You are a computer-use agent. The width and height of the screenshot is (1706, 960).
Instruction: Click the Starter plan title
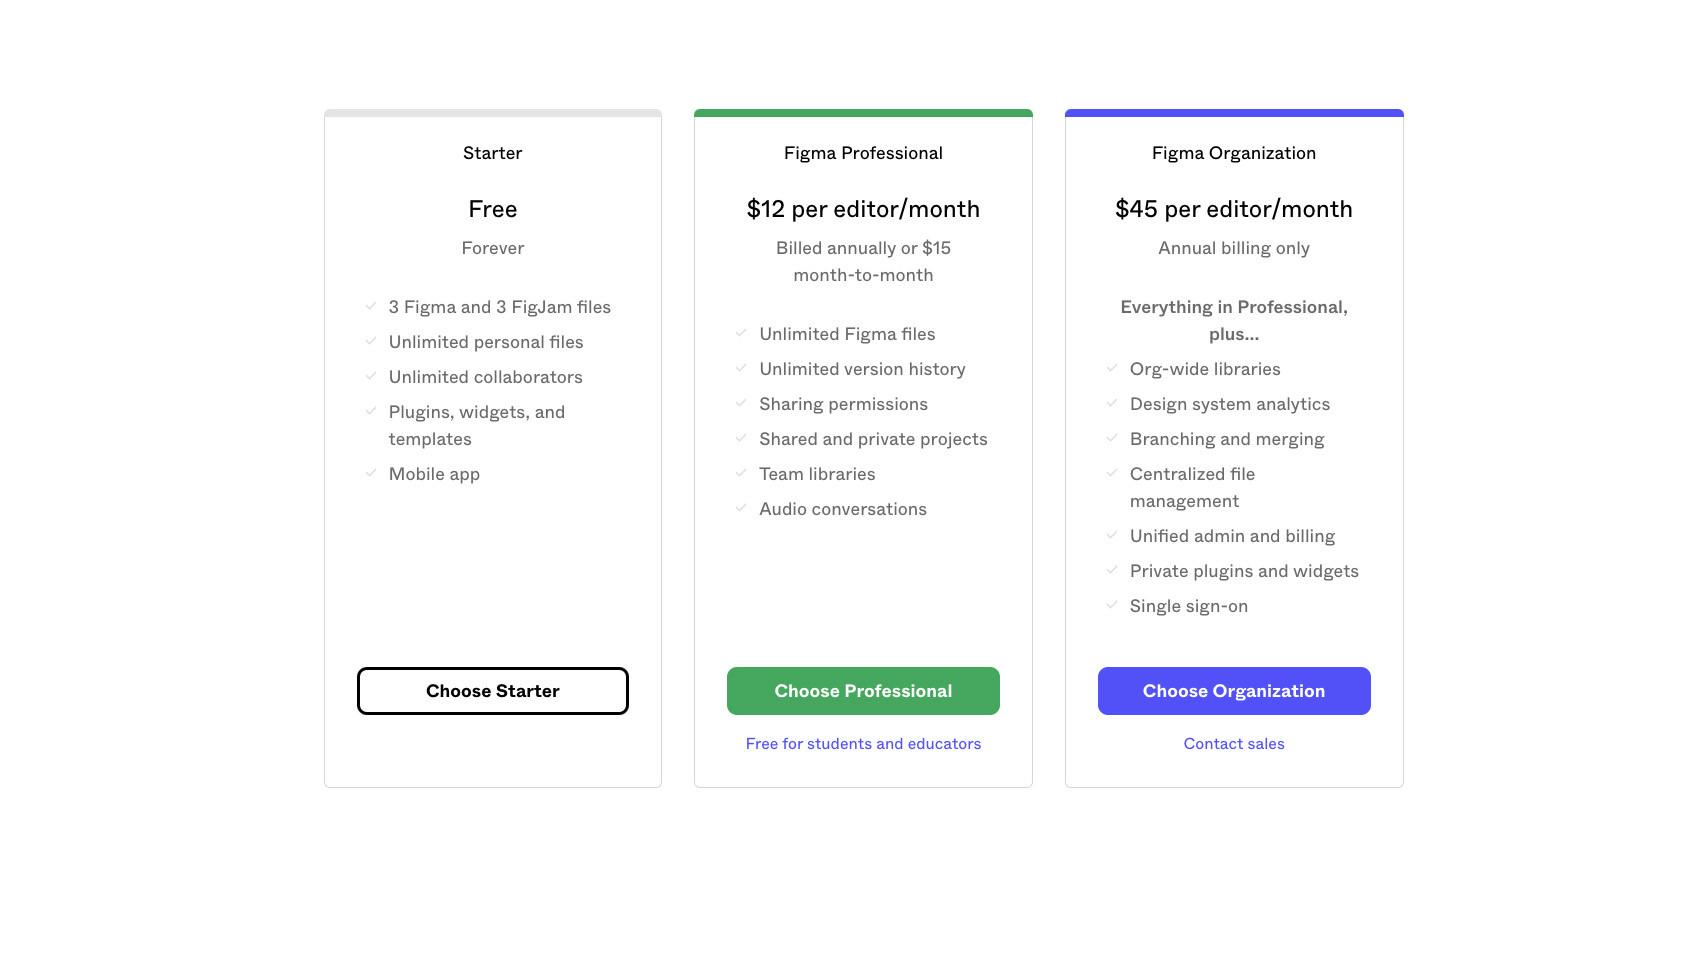[x=492, y=153]
